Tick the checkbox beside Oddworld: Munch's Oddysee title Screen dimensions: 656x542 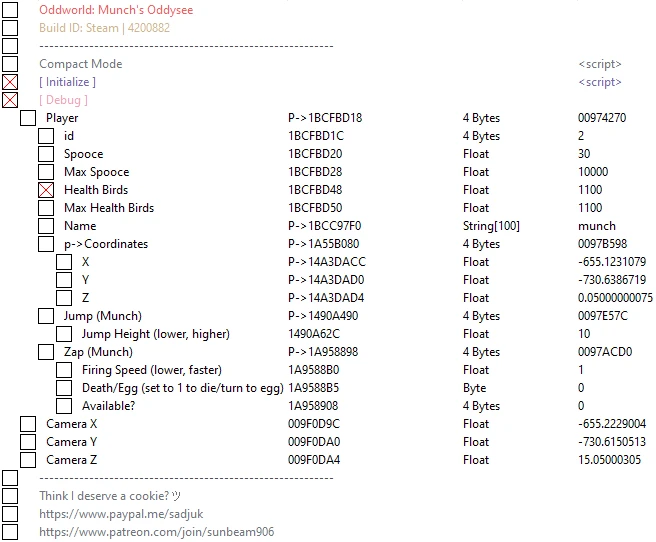10,10
